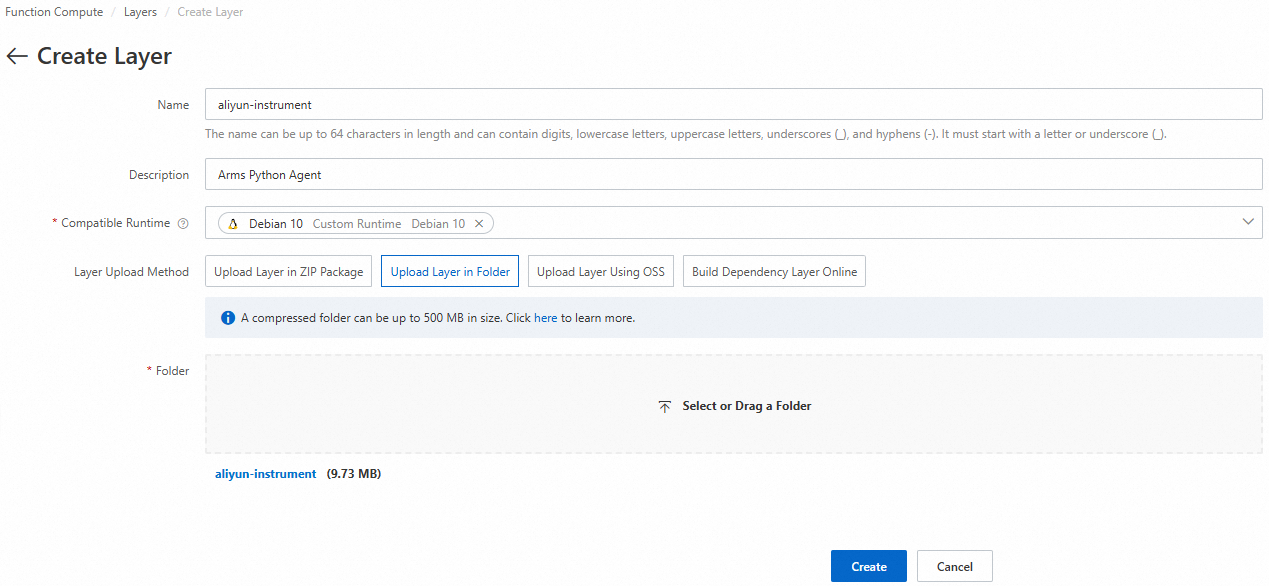Click the Create Layer breadcrumb text

(210, 12)
